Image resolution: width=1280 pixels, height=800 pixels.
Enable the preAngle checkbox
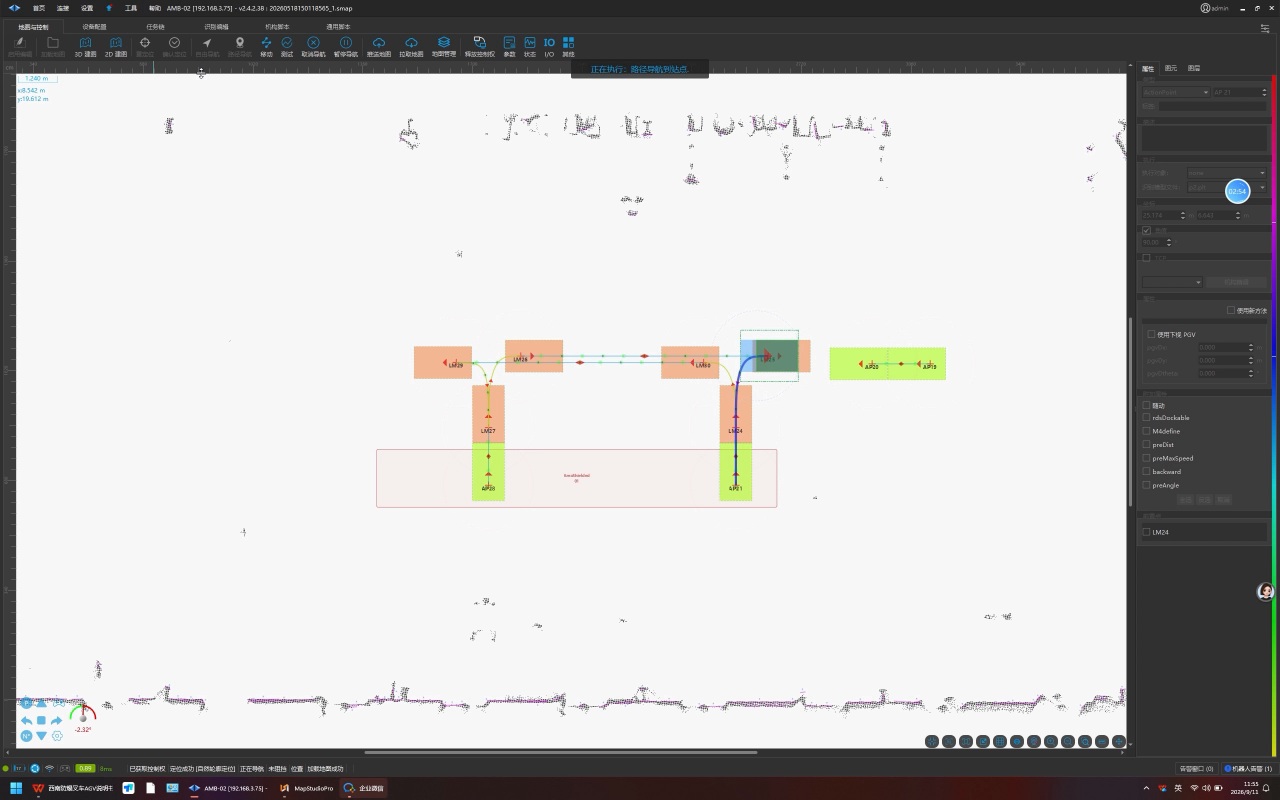click(1146, 485)
